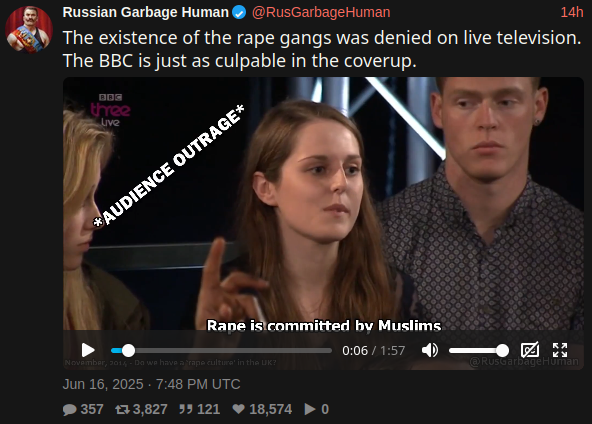592x424 pixels.
Task: Click the retweet arrows icon
Action: click(122, 409)
